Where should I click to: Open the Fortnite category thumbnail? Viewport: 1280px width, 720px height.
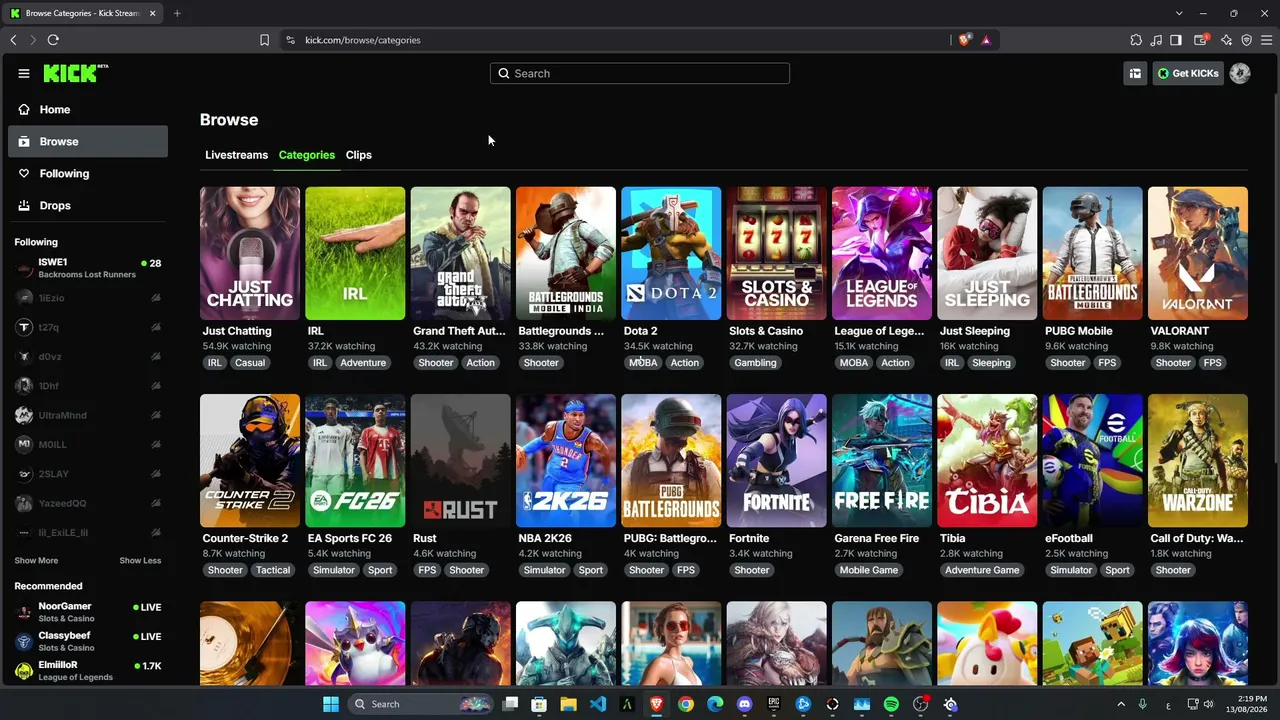(x=777, y=460)
